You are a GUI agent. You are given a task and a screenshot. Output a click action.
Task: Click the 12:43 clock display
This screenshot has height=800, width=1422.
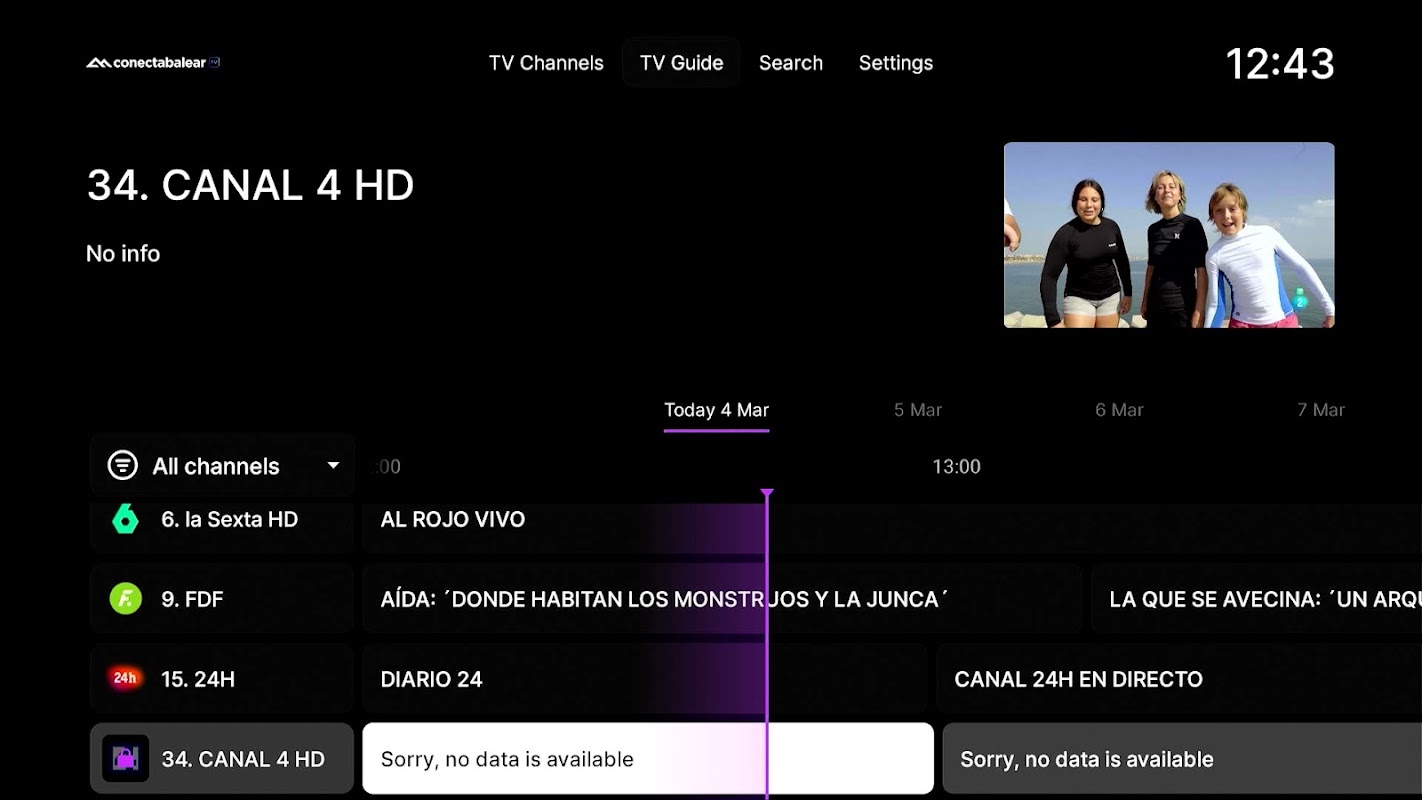click(1280, 64)
